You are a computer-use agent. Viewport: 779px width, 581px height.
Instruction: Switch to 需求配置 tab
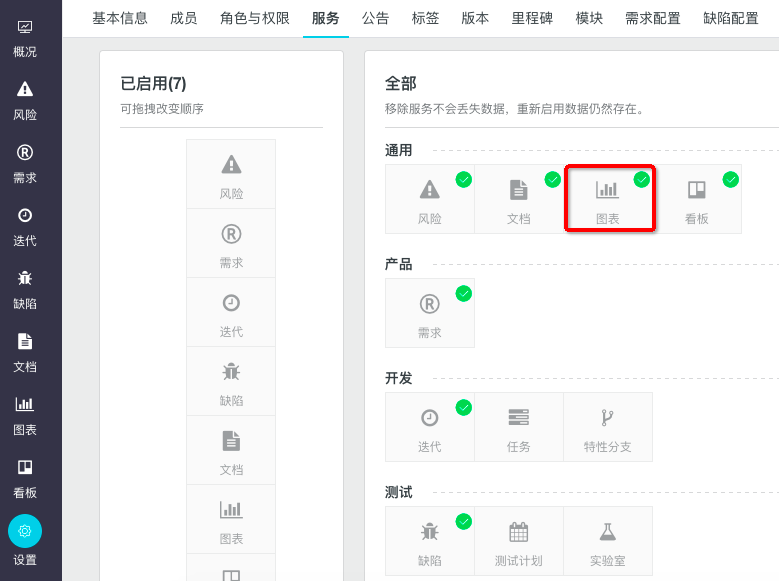tap(652, 18)
